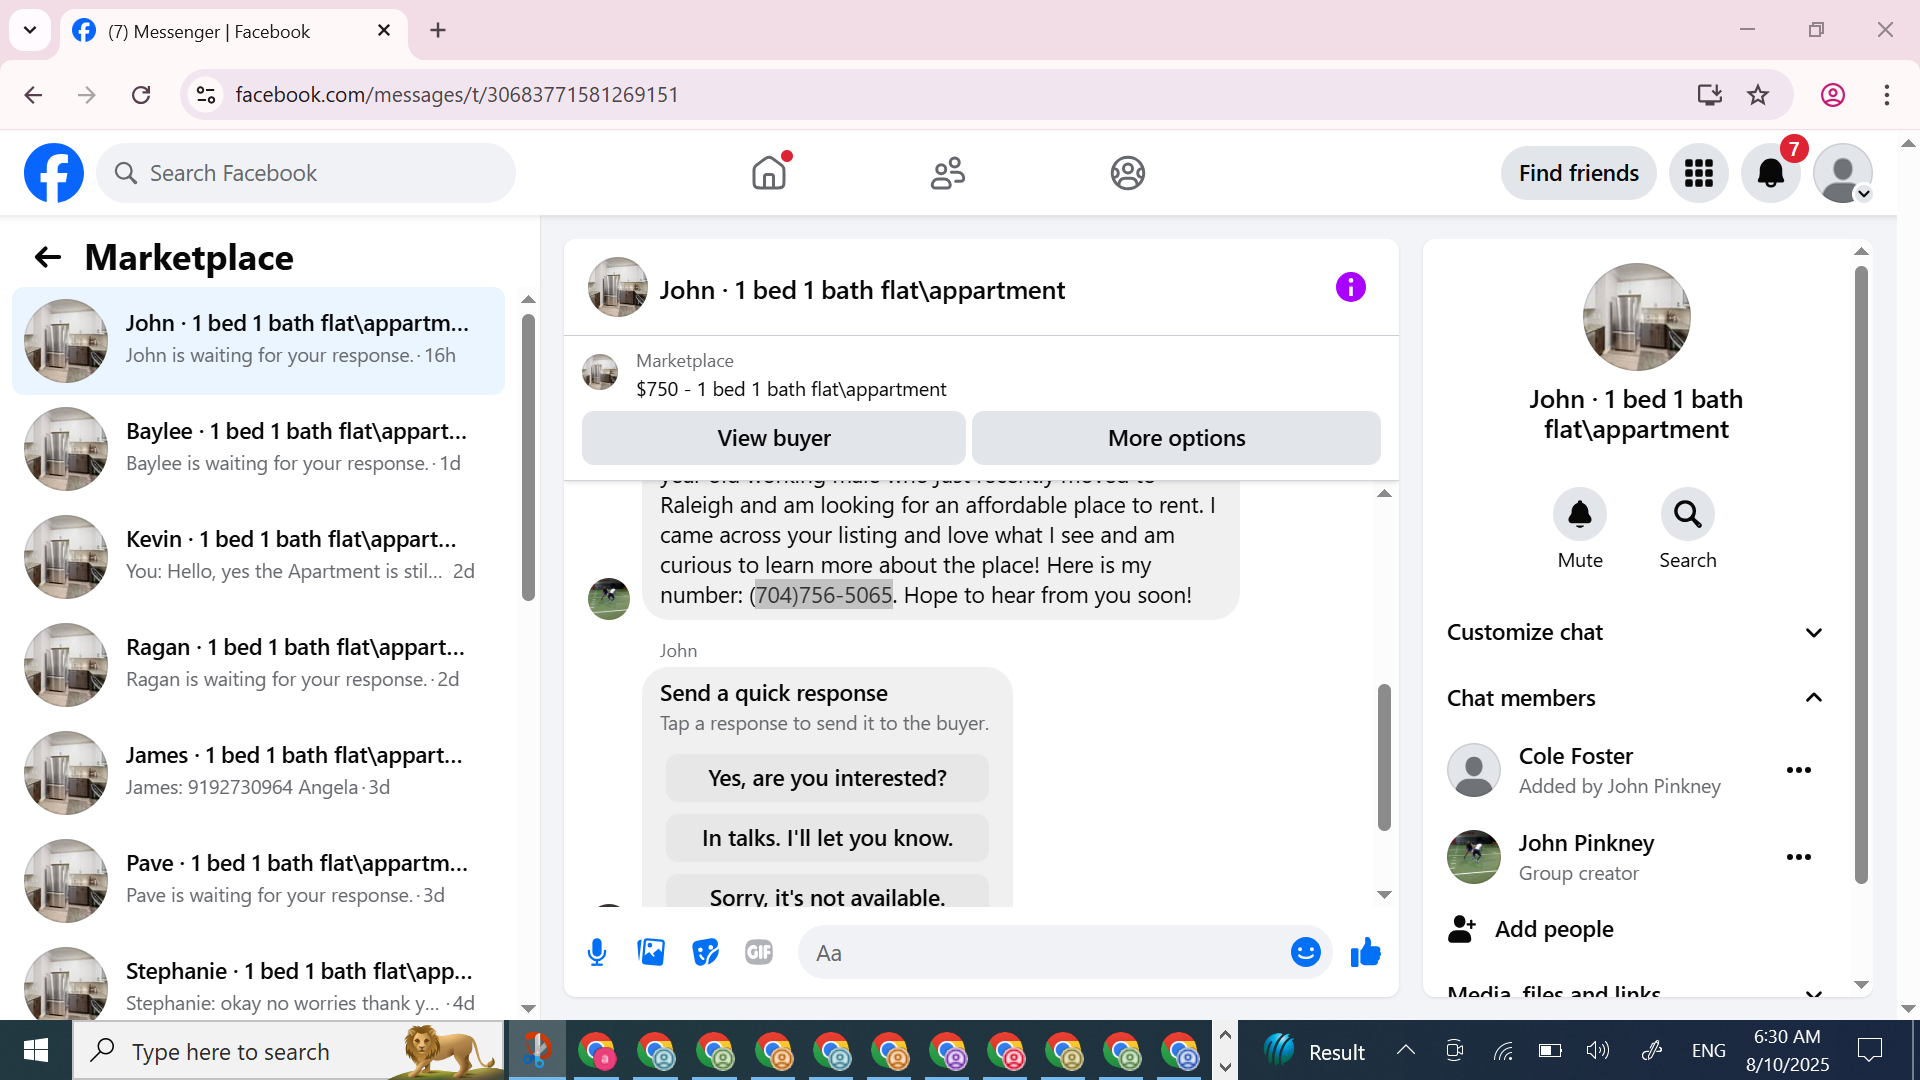Send a thumbs up like
1920x1080 pixels.
point(1365,953)
